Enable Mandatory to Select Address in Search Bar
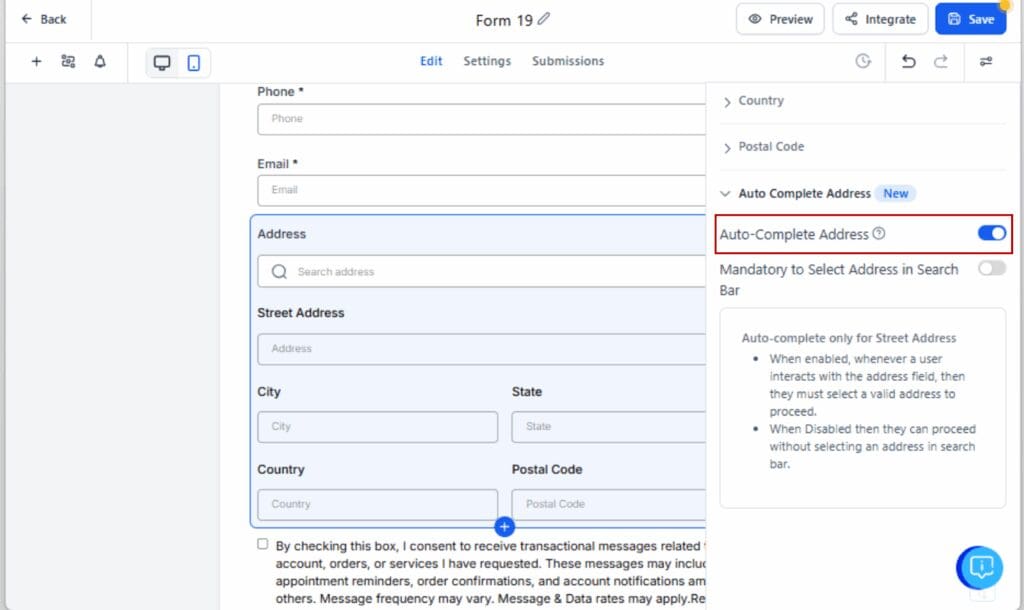 991,268
